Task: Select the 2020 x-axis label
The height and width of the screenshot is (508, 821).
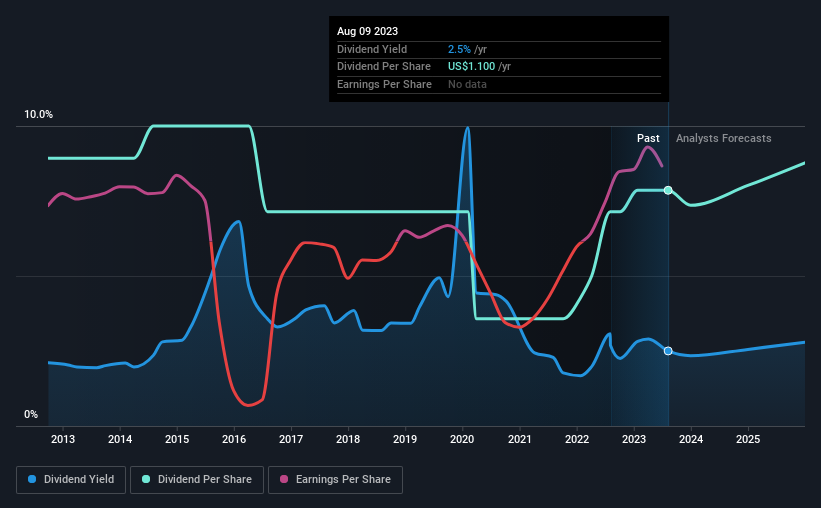Action: tap(462, 439)
